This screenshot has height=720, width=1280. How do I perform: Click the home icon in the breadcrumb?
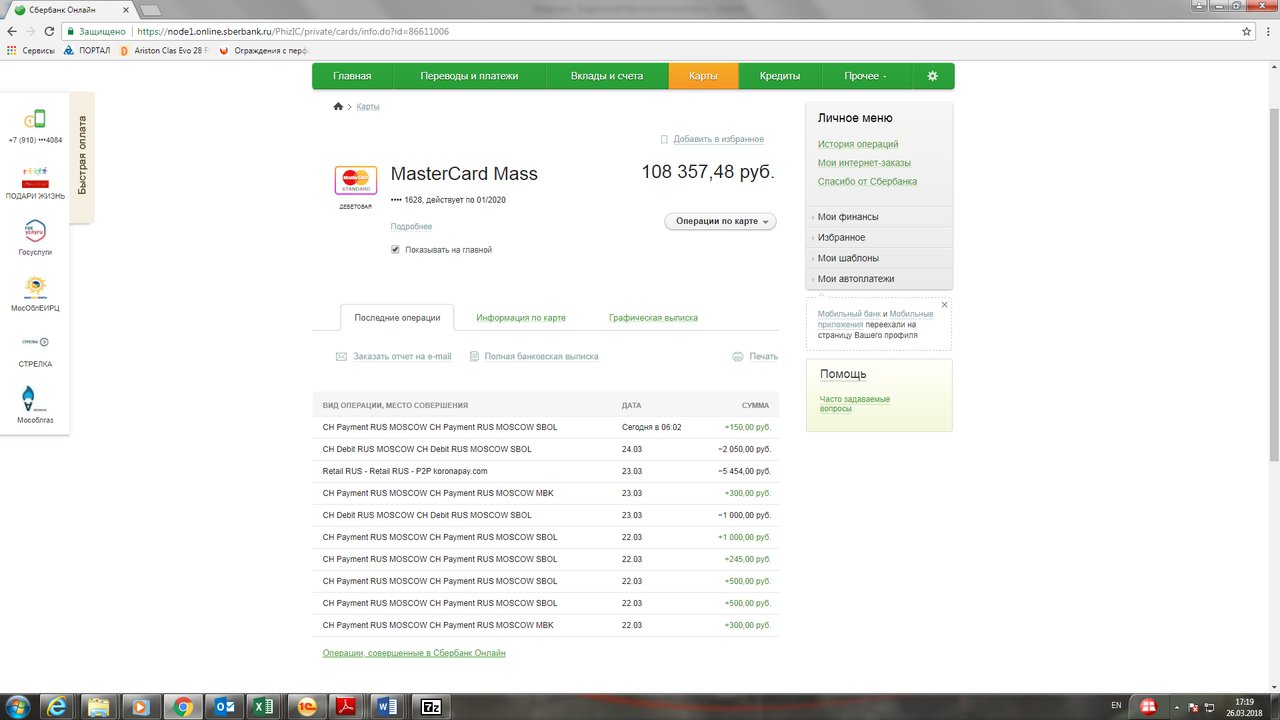point(338,106)
